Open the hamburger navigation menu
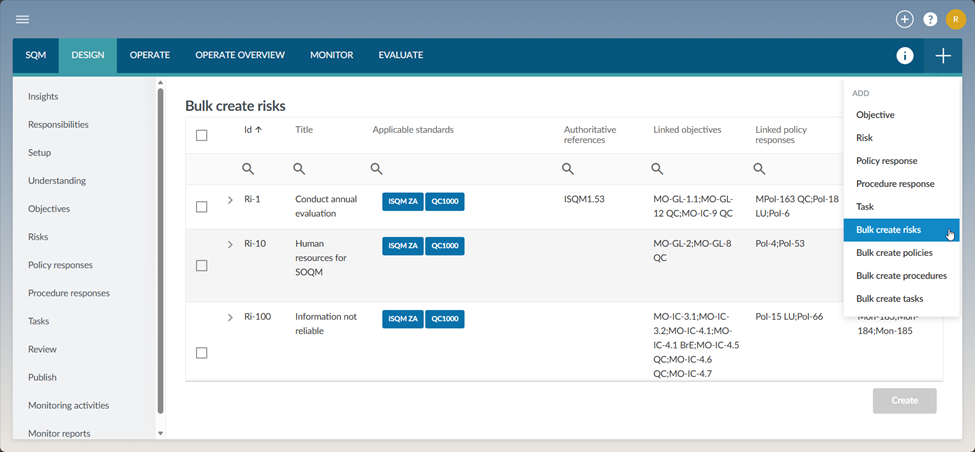 coord(22,19)
